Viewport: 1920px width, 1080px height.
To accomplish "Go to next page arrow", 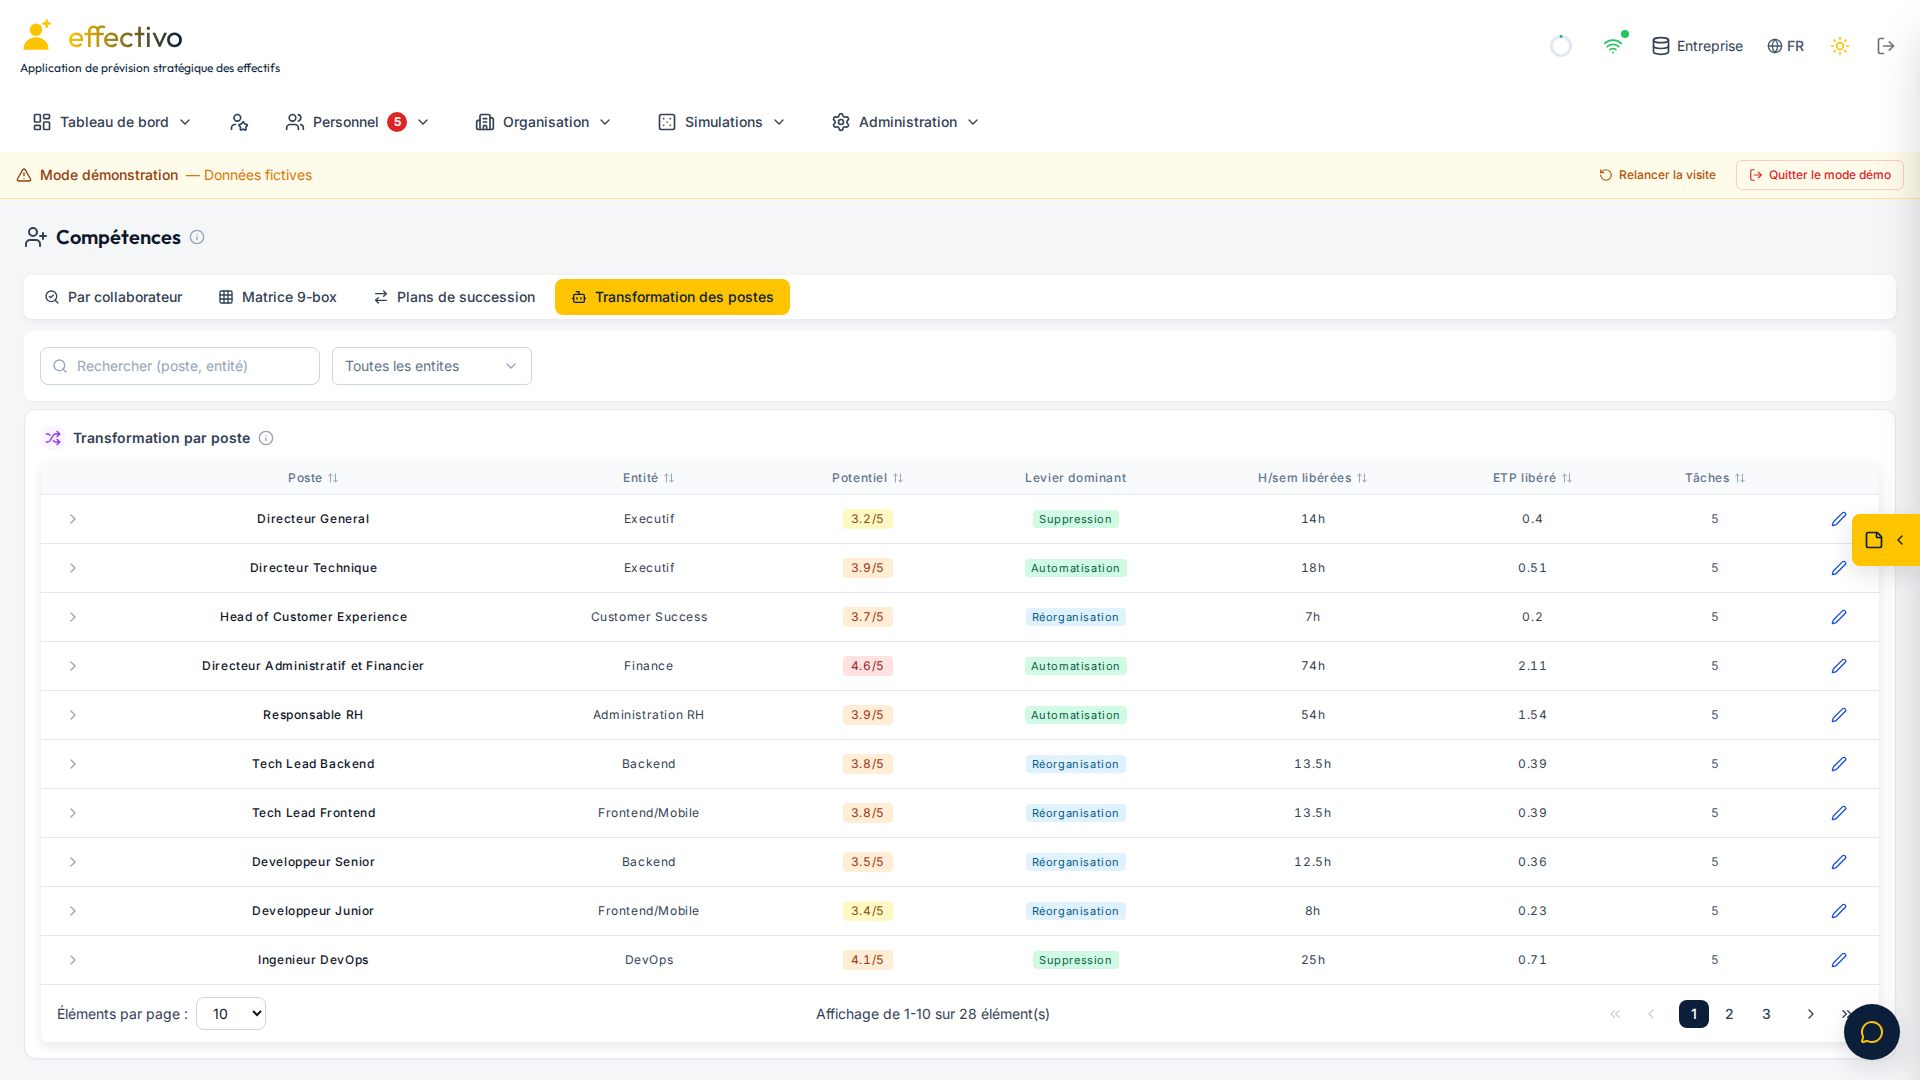I will (1810, 1014).
